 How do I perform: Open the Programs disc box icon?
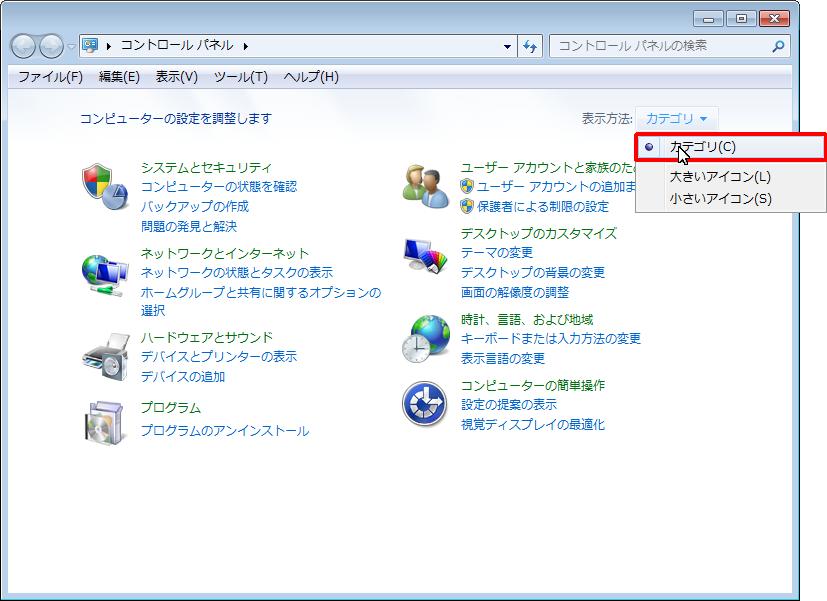click(x=104, y=421)
